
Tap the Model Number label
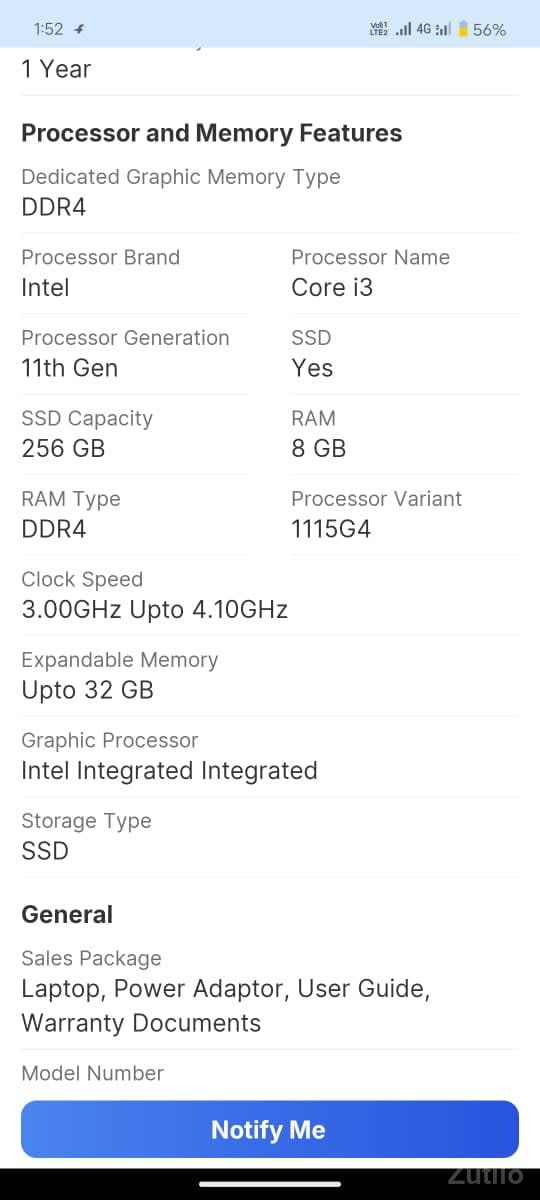click(x=92, y=1073)
